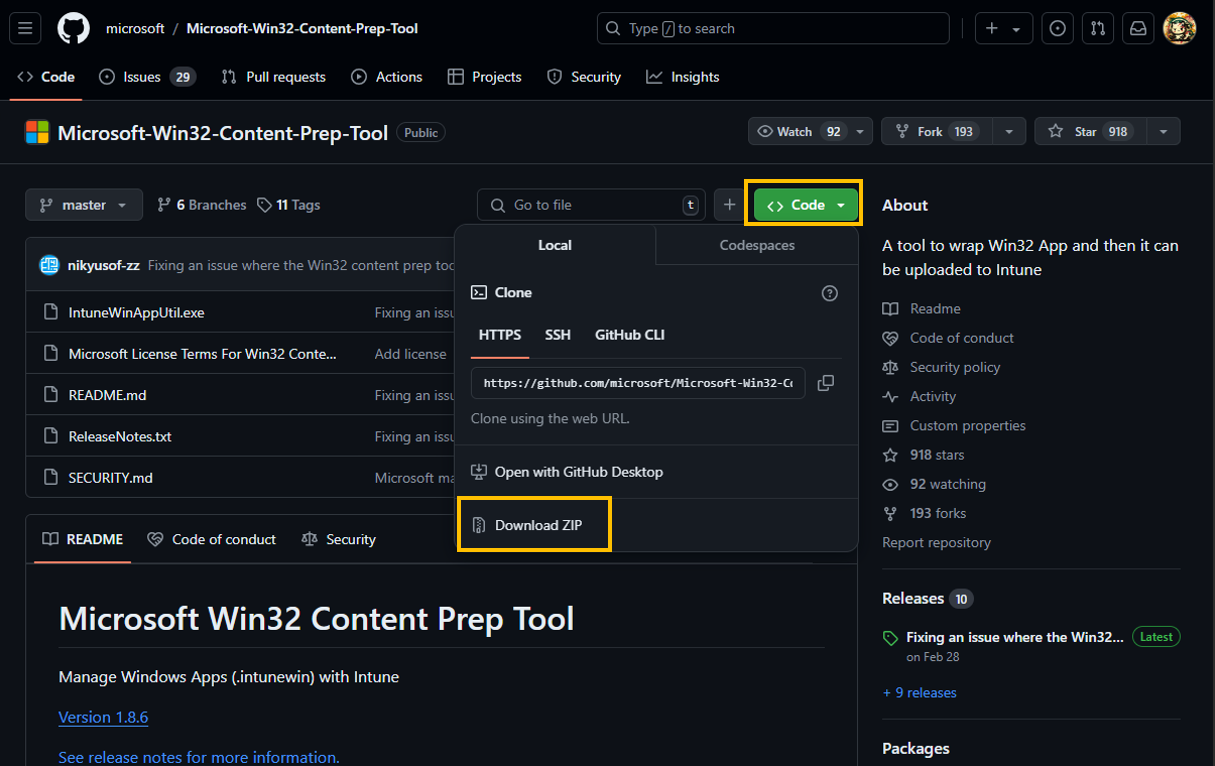1215x766 pixels.
Task: Switch to the Code tab
Action: [x=46, y=77]
